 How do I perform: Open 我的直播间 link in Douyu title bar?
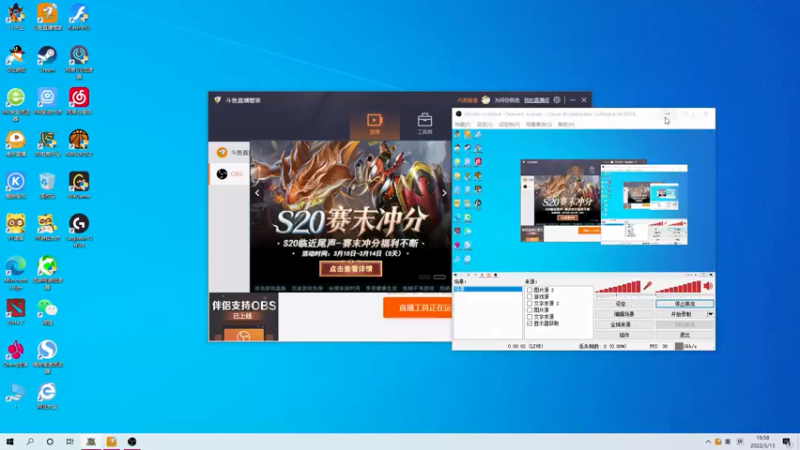coord(536,101)
